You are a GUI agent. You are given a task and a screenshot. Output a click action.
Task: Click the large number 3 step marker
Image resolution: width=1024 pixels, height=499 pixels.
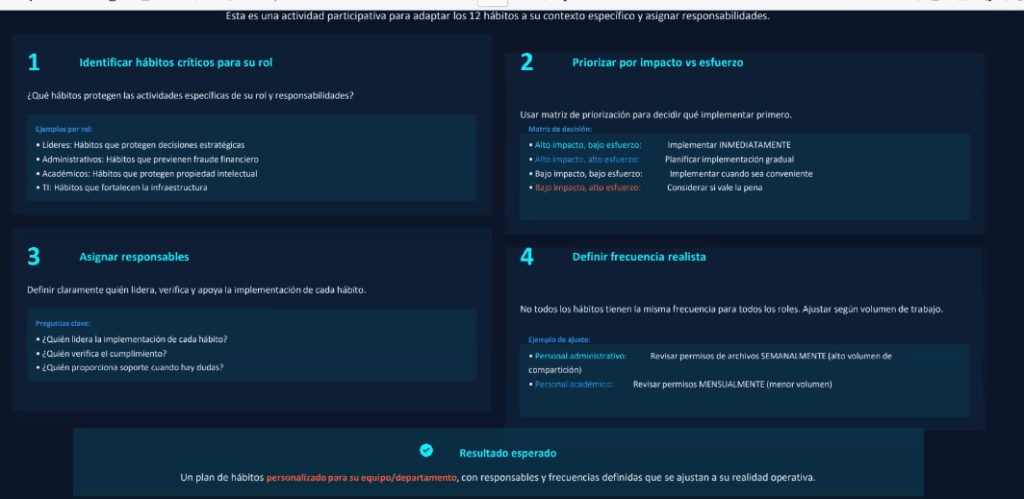[x=34, y=257]
